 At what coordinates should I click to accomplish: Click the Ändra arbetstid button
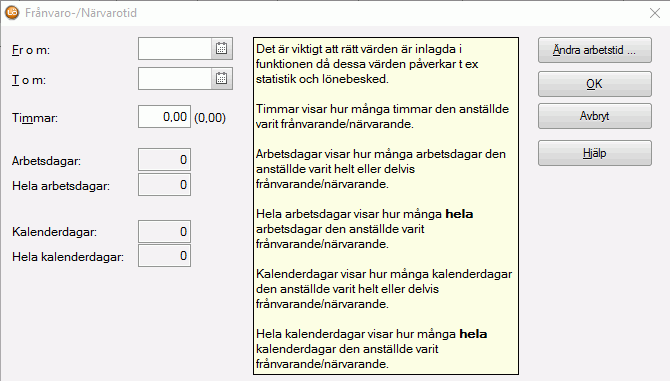(595, 50)
